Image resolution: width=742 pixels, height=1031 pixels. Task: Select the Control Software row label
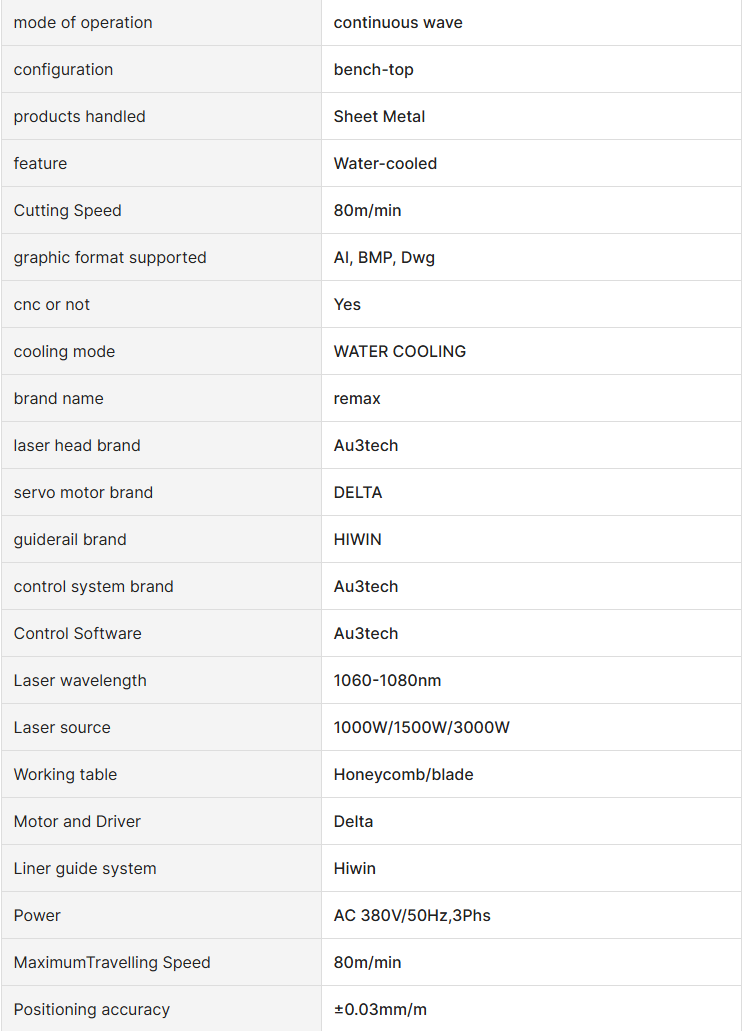click(x=77, y=633)
